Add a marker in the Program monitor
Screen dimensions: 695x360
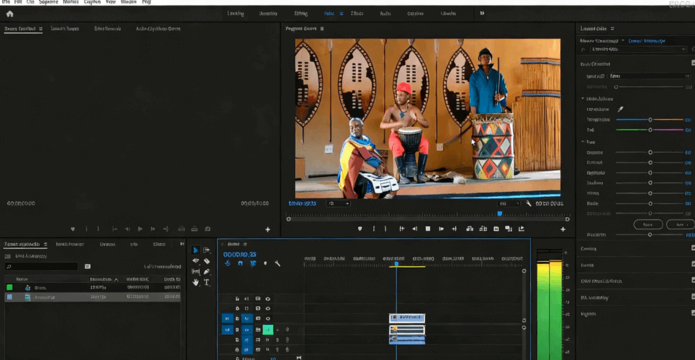coord(360,229)
